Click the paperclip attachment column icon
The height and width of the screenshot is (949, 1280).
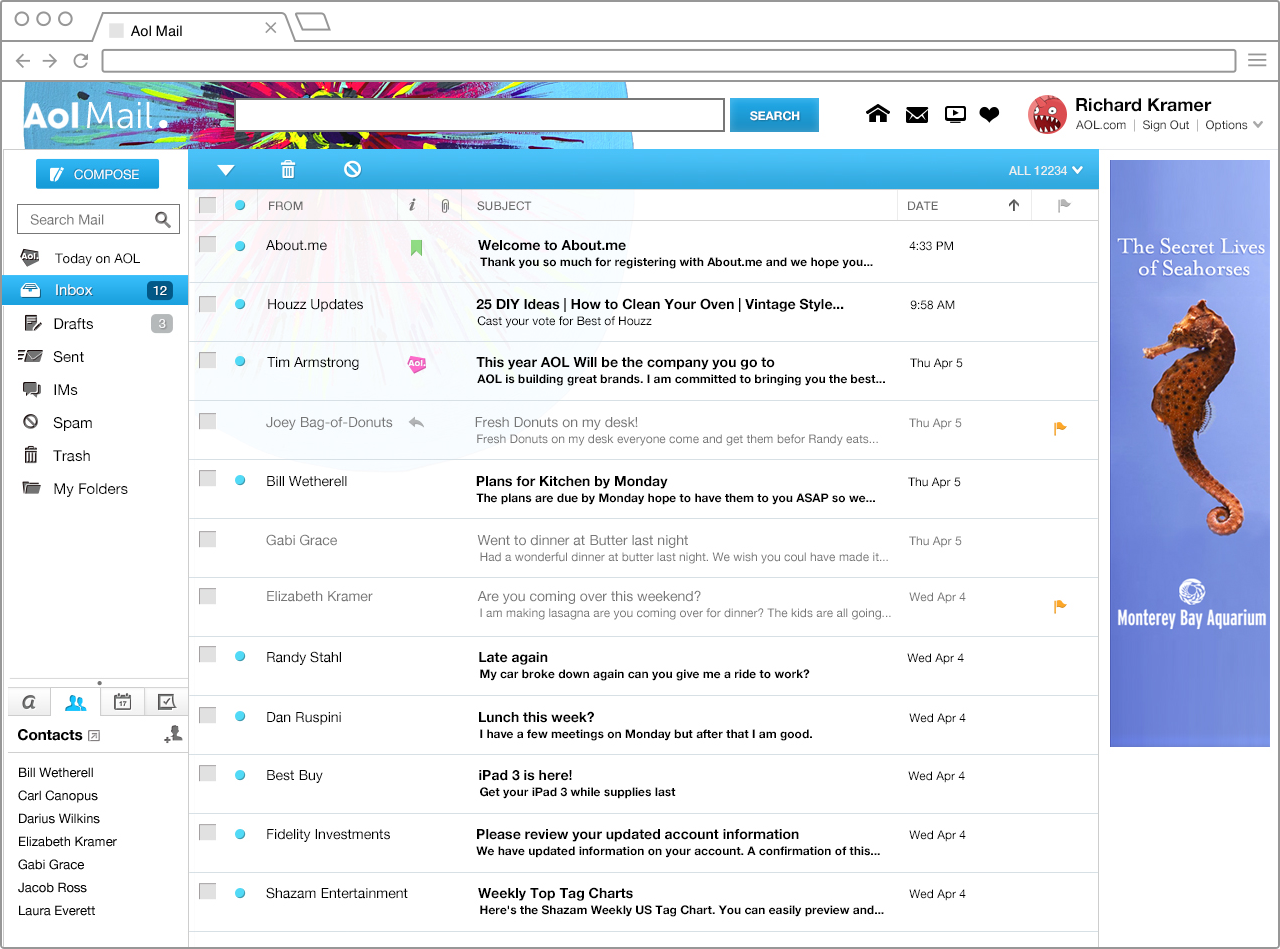tap(445, 206)
